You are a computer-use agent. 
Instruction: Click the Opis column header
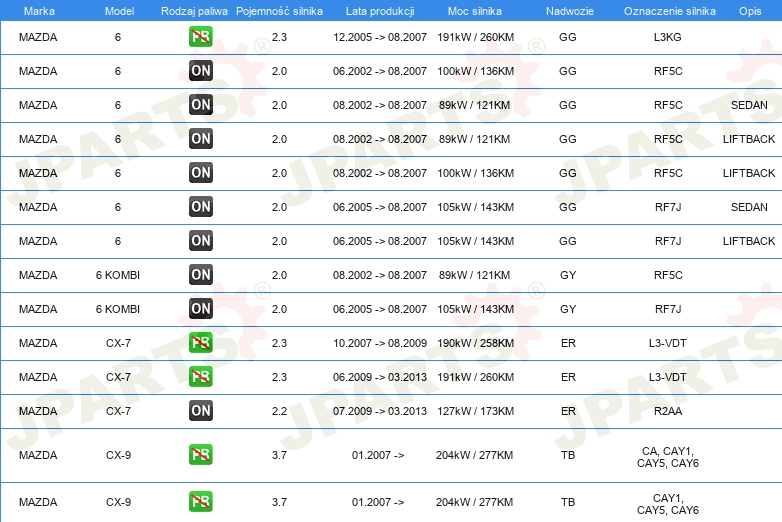[750, 11]
